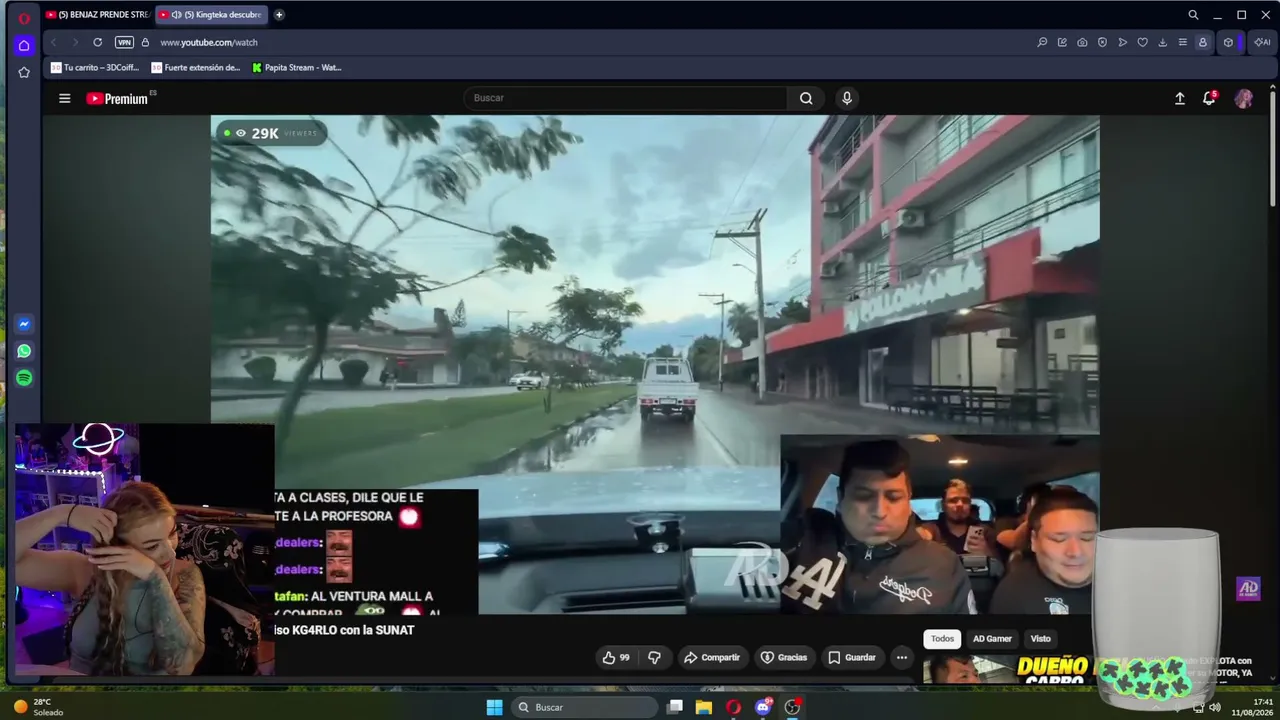Toggle the VPN badge in address bar
This screenshot has height=720, width=1280.
(124, 42)
